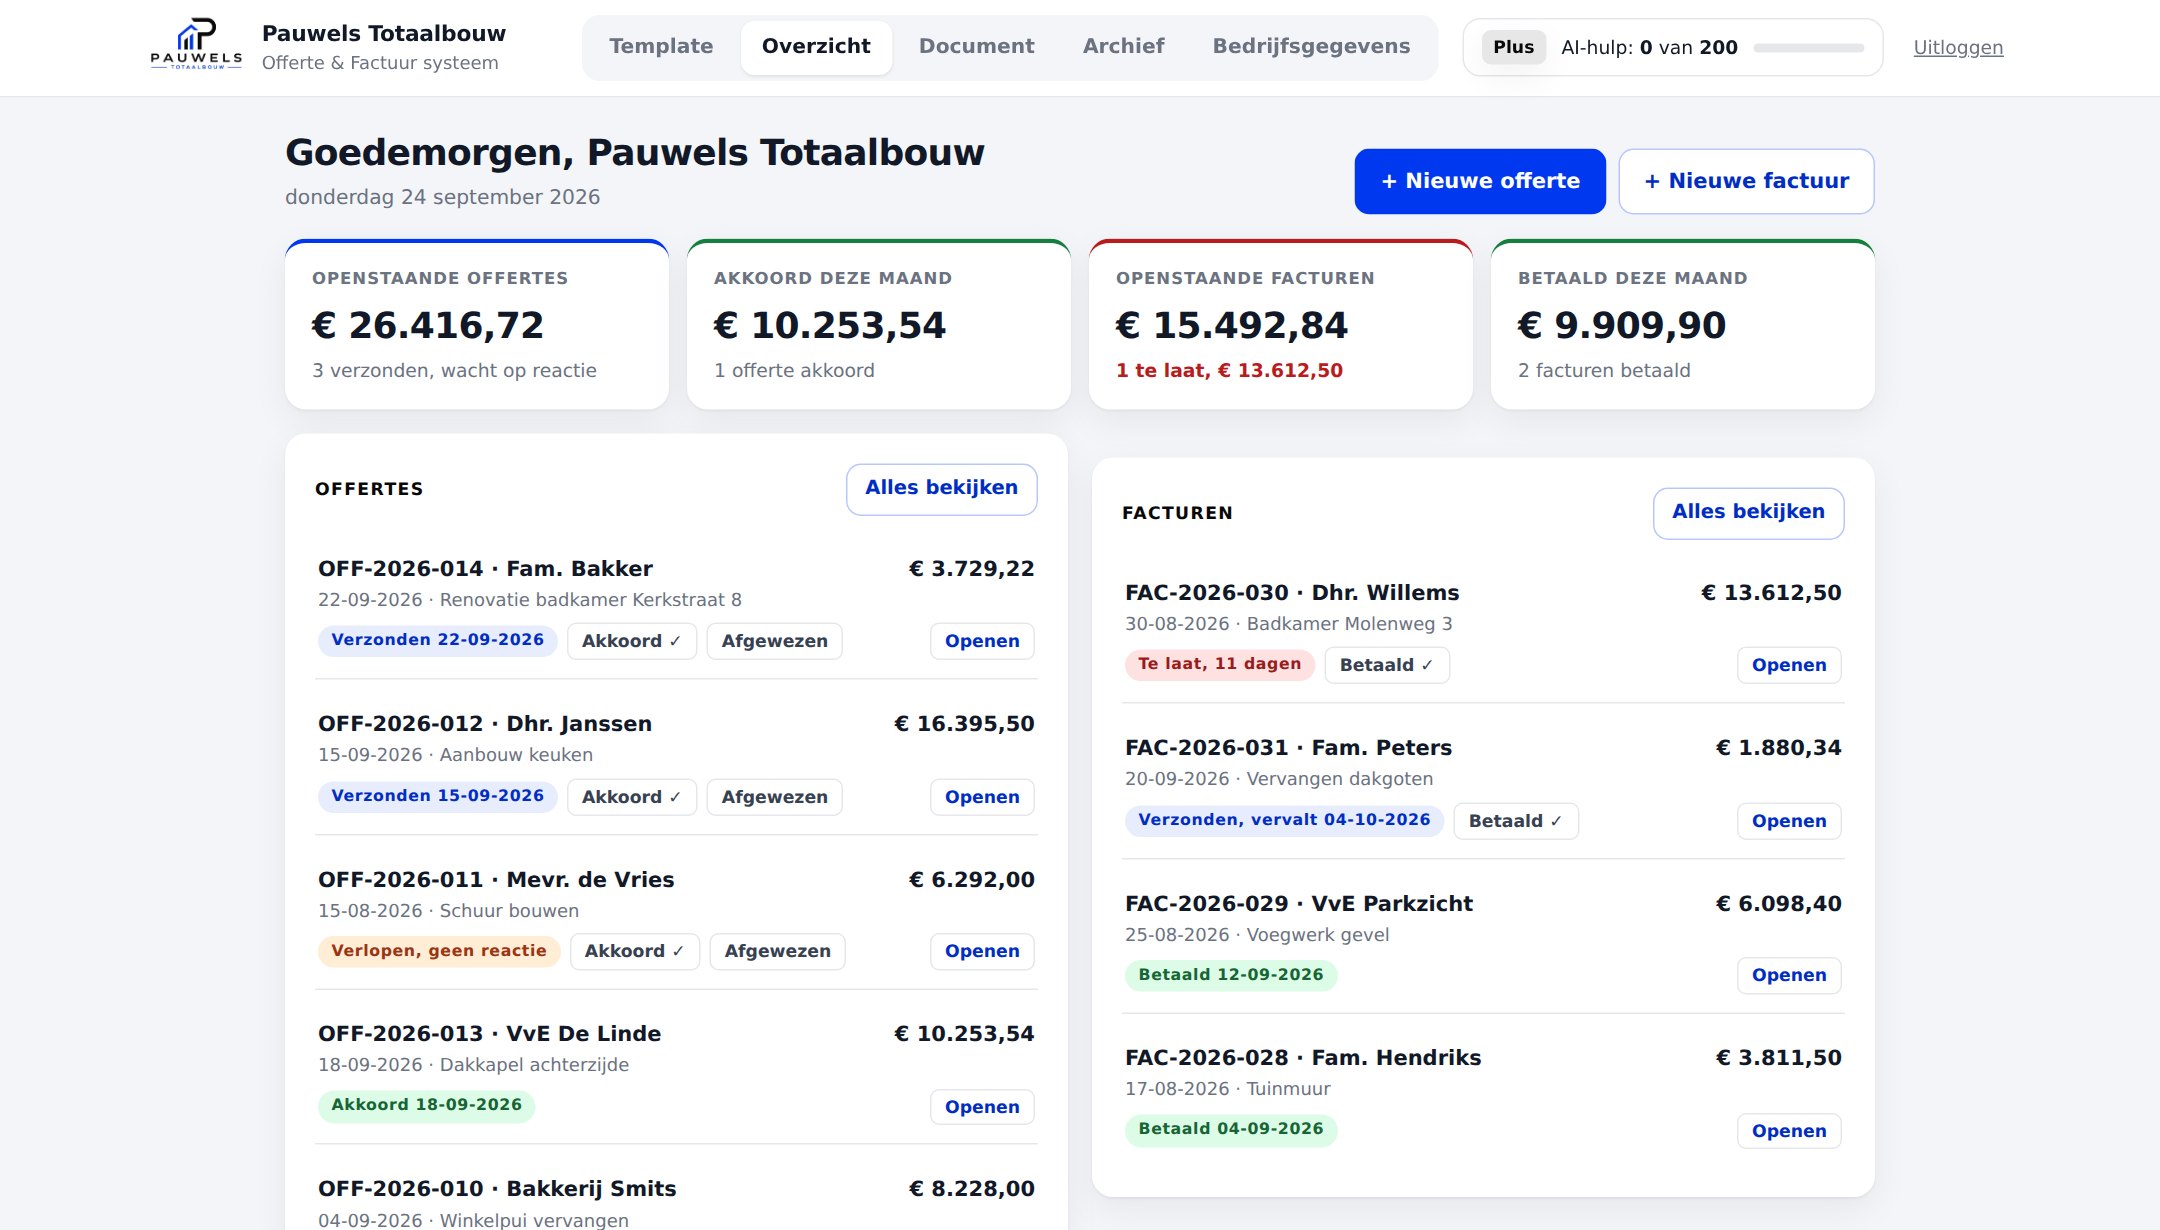Open the Openstaande facturen summary card
This screenshot has height=1230, width=2160.
(1281, 324)
